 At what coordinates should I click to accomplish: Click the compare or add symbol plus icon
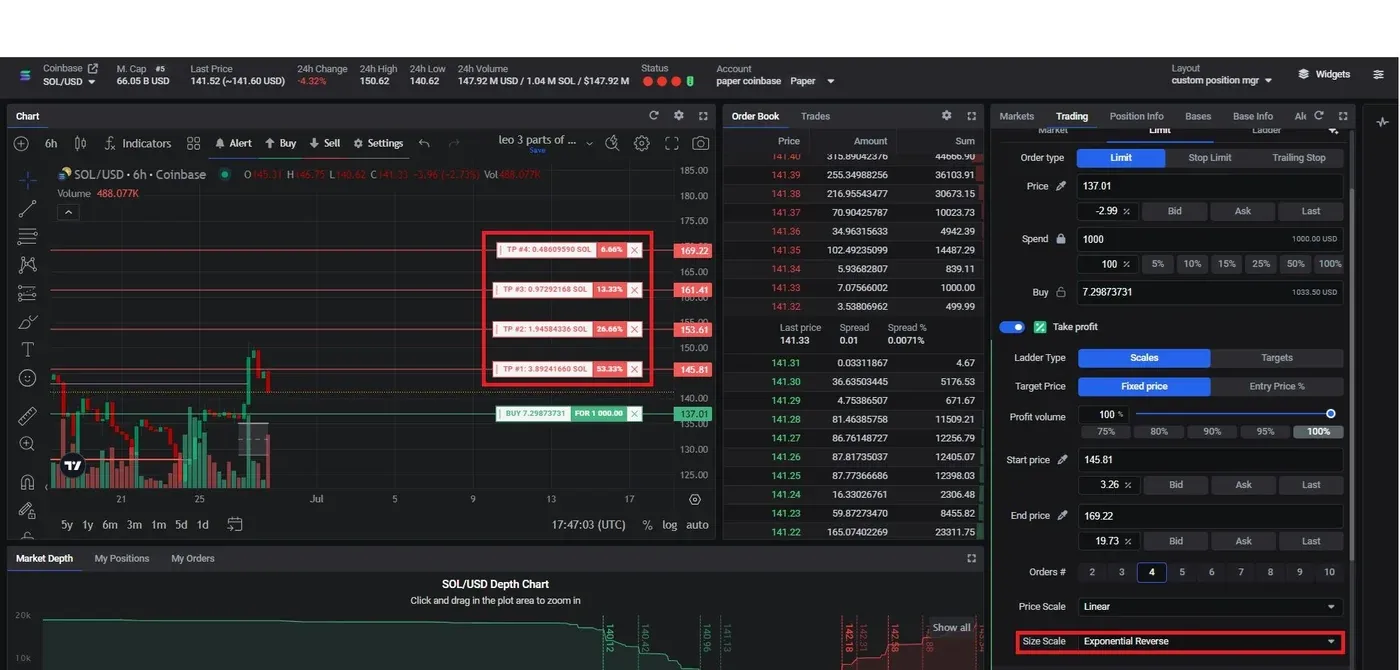[21, 143]
